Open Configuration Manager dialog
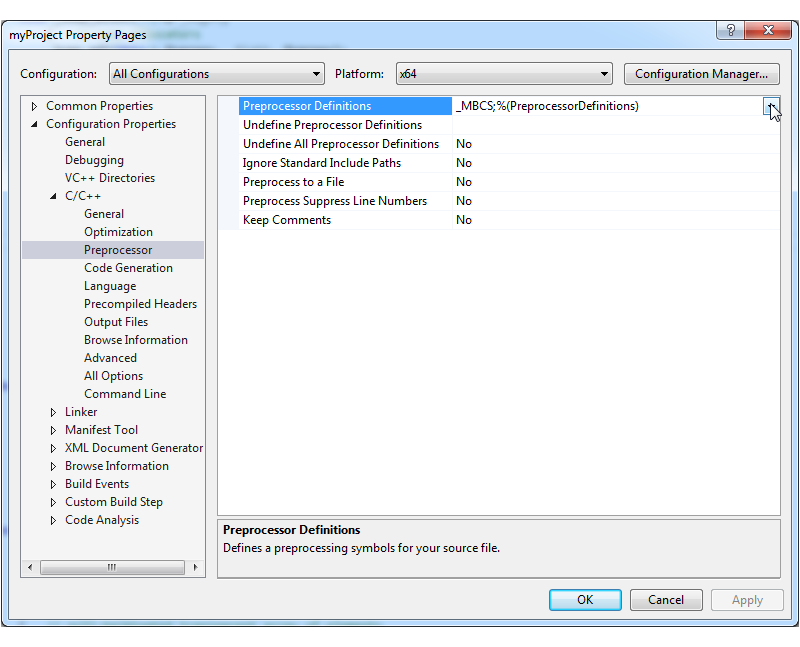This screenshot has height=647, width=800. (702, 74)
